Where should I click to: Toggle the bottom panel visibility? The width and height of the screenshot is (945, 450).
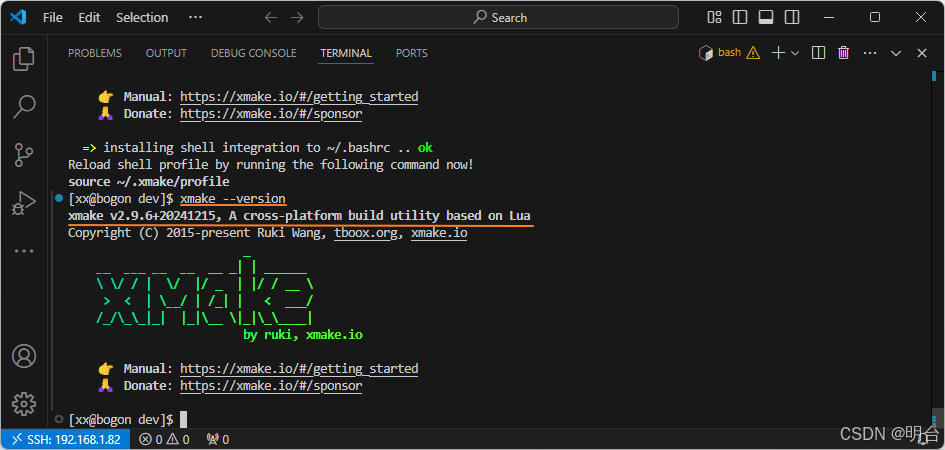(766, 17)
